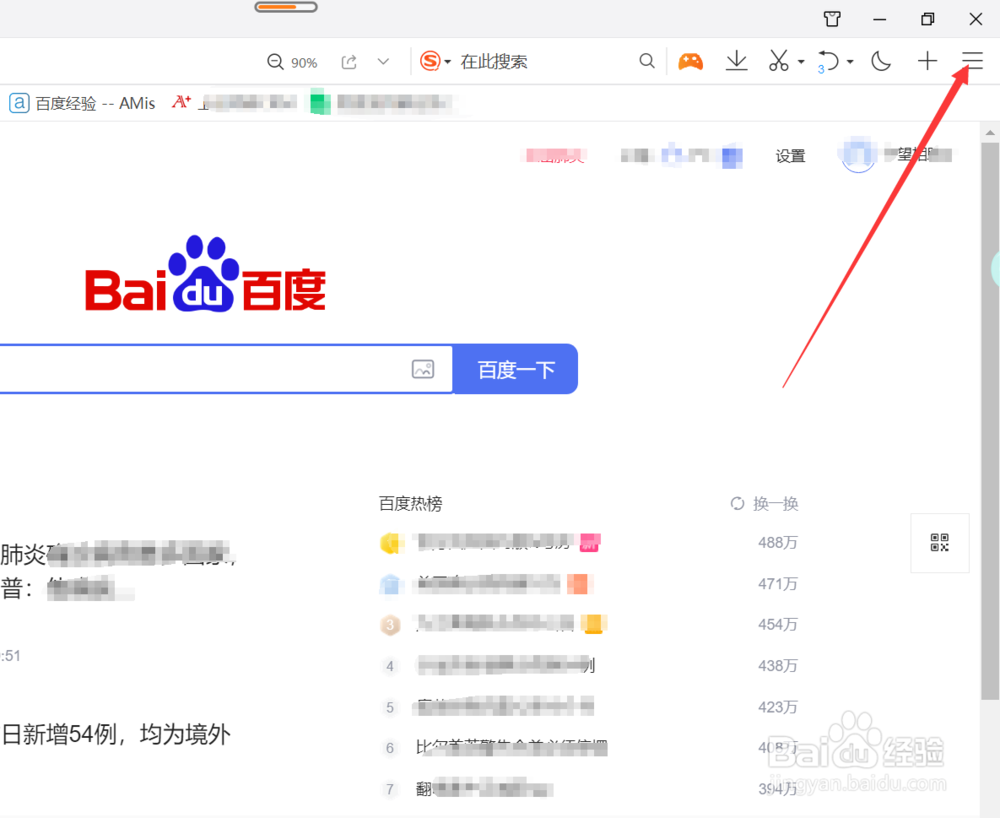Click the user avatar on Baidu page
Screen dimensions: 1000x818
click(x=858, y=154)
